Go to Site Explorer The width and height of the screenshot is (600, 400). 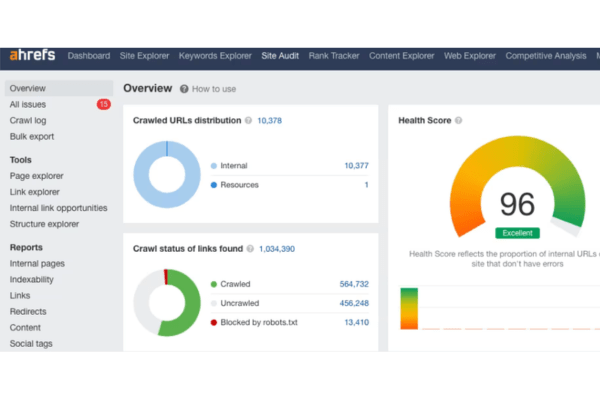(x=144, y=56)
